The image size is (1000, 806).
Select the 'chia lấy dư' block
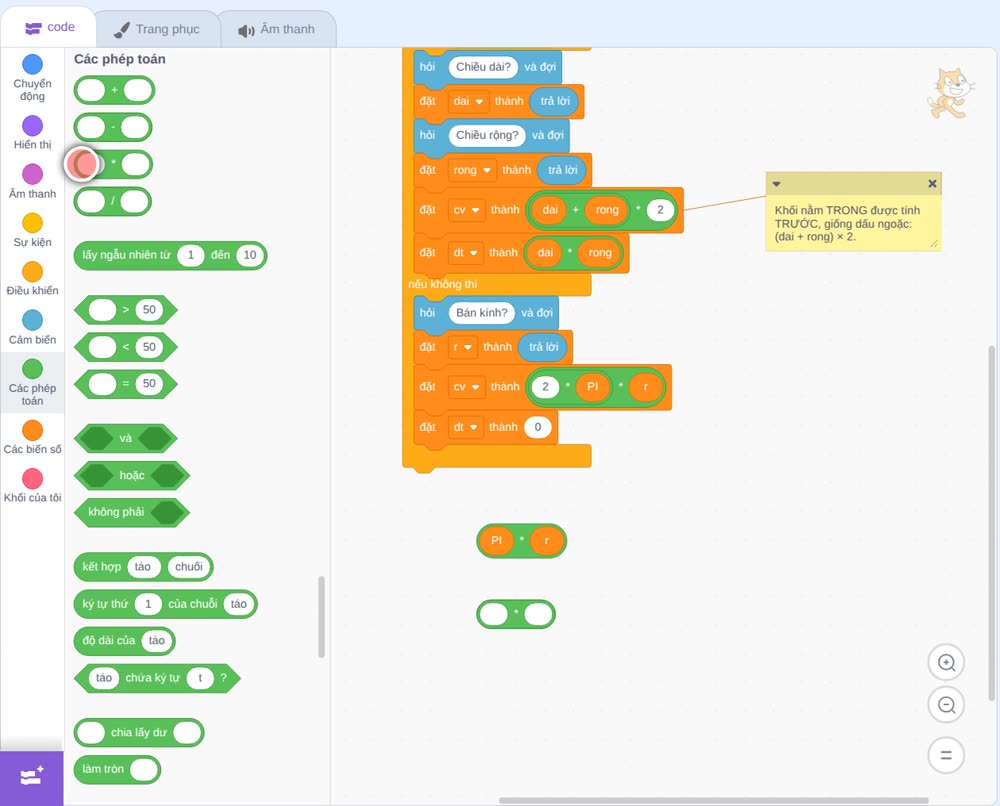(139, 733)
